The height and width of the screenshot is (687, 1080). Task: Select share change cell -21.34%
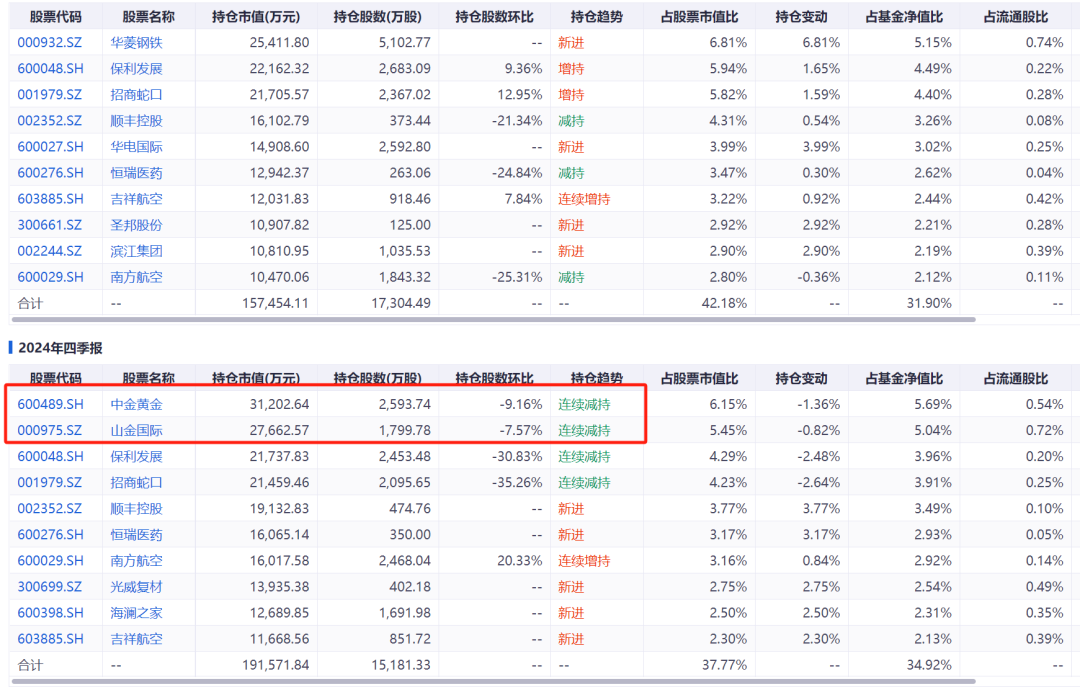pos(517,121)
